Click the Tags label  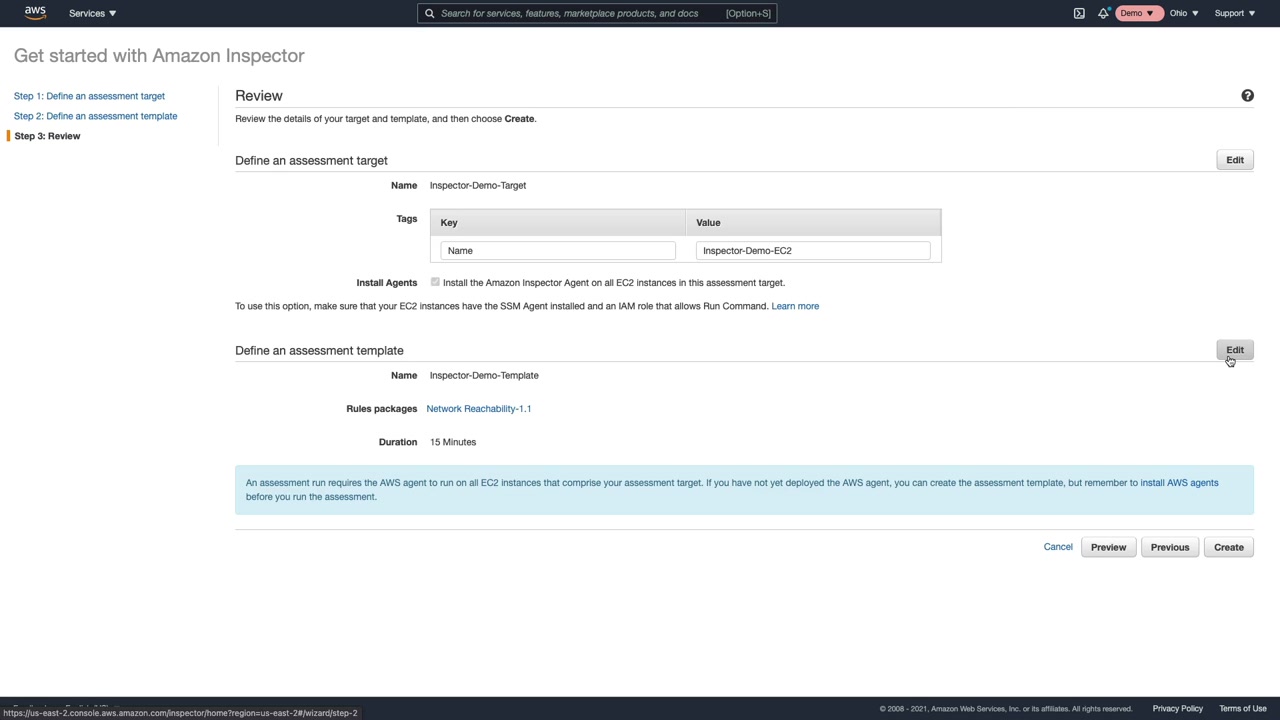(407, 219)
